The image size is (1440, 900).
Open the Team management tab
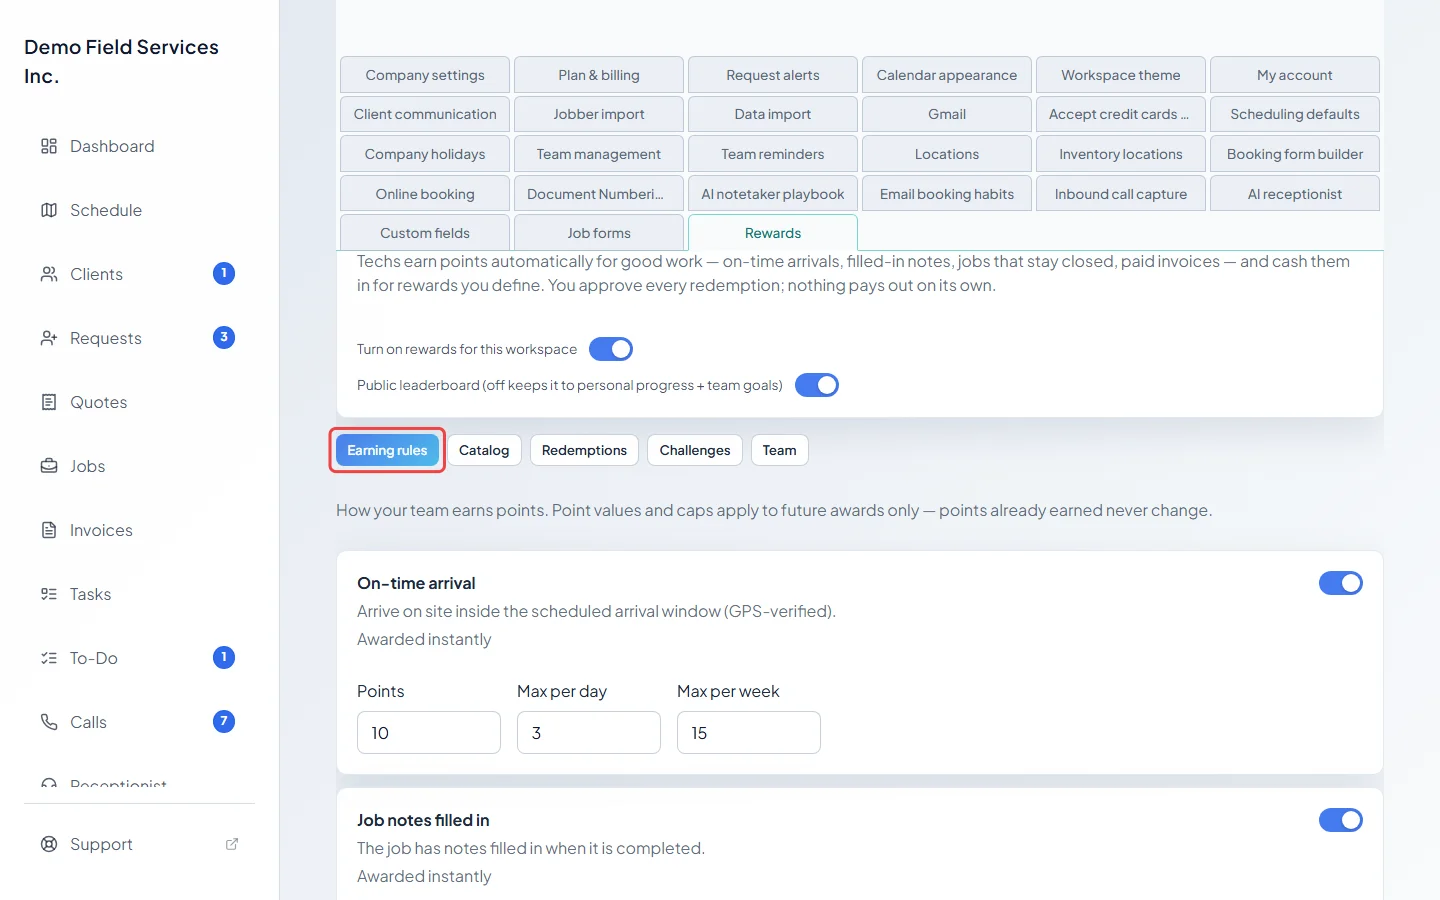coord(599,154)
